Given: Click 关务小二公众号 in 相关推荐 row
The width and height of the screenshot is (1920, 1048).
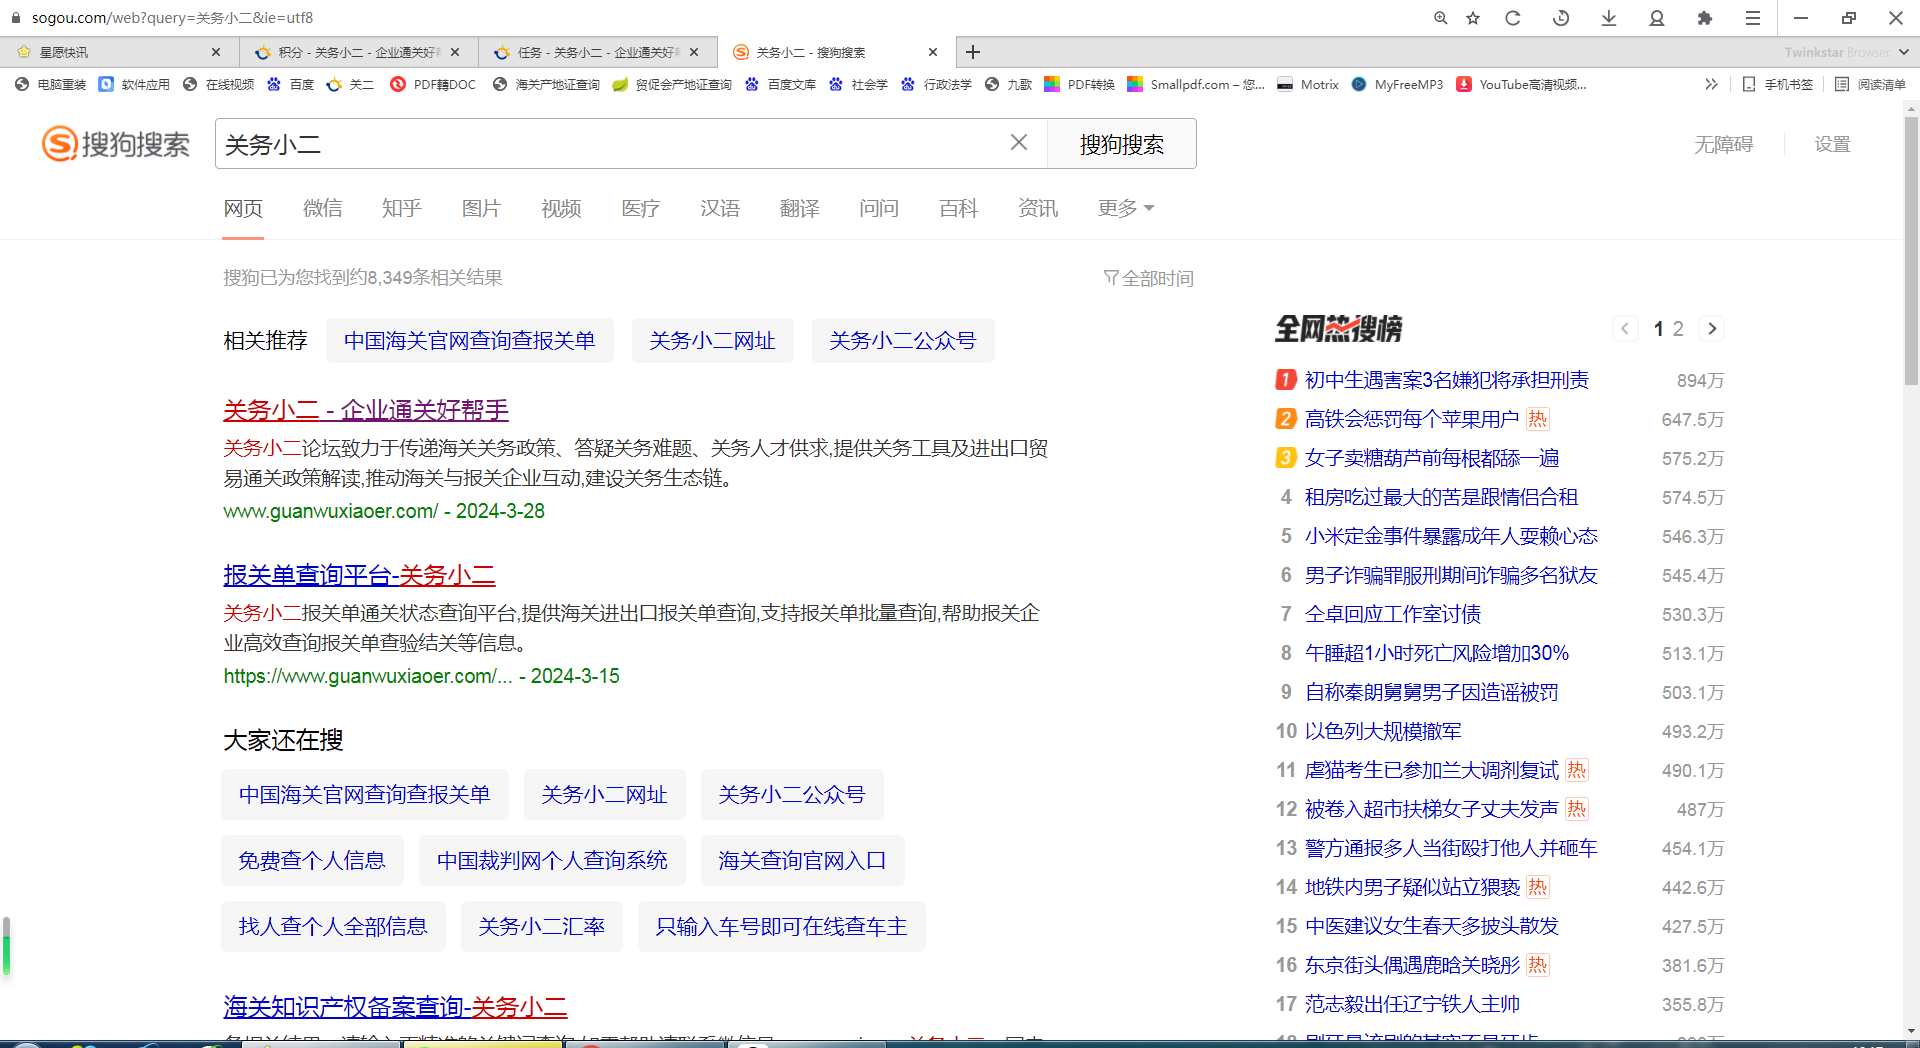Looking at the screenshot, I should point(903,340).
